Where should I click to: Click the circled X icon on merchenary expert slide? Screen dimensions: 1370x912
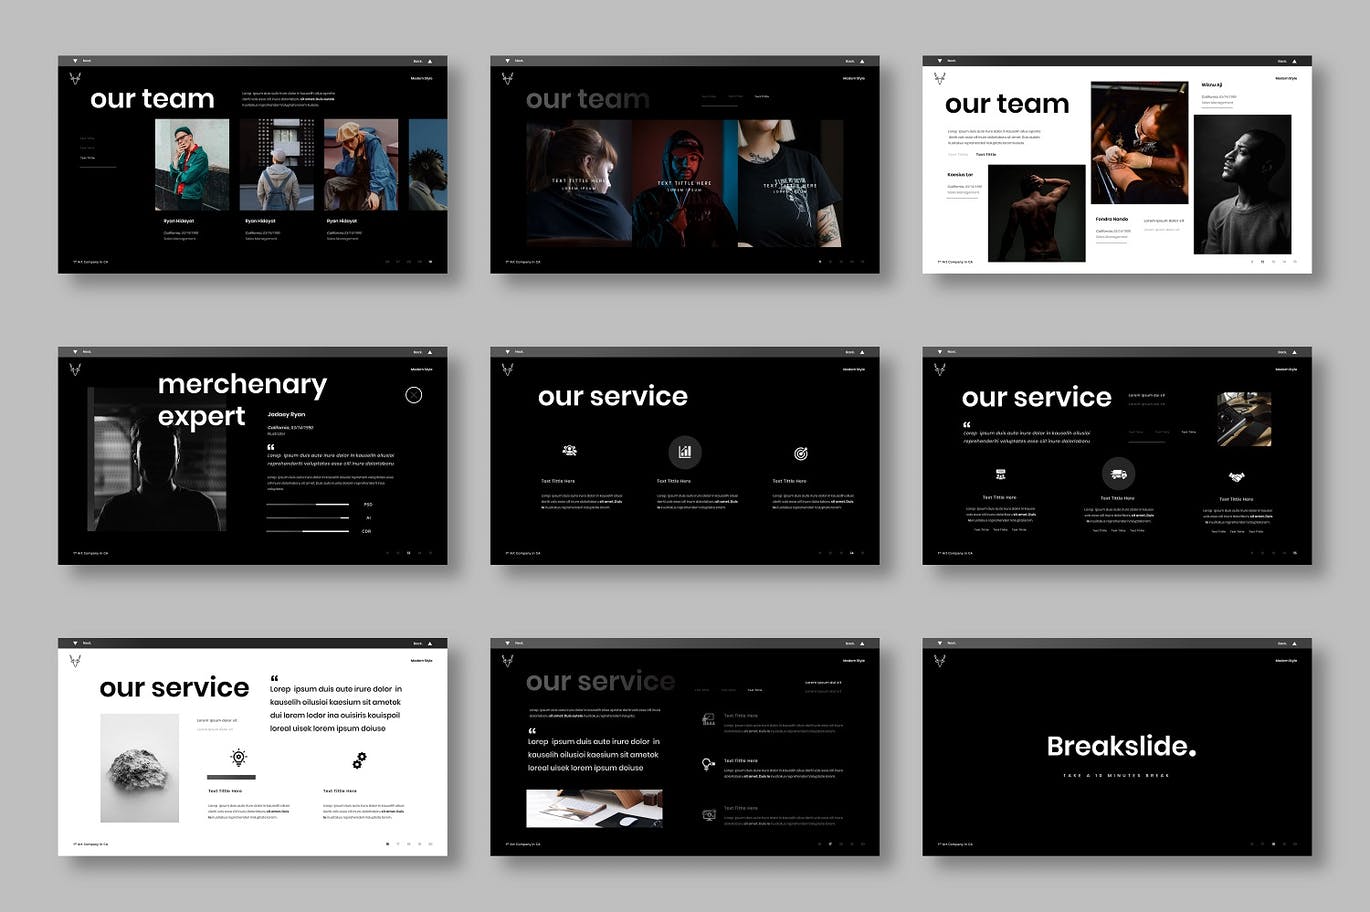(x=414, y=395)
